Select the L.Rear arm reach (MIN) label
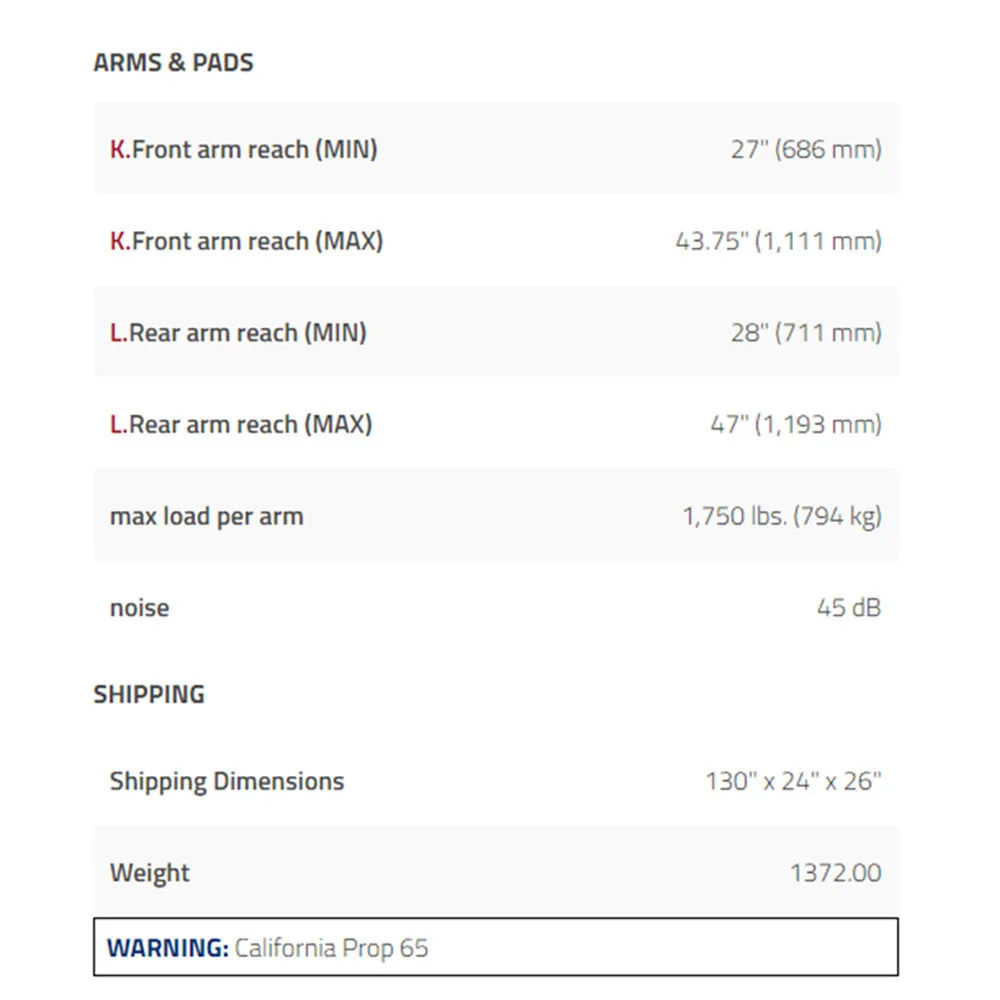1000x1000 pixels. (x=238, y=333)
